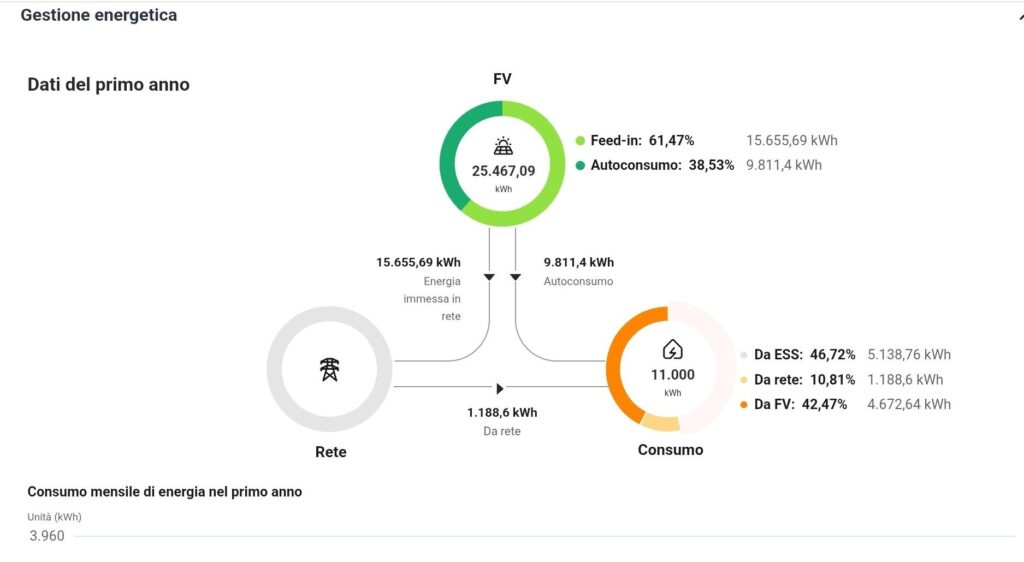The image size is (1024, 562).
Task: Click the yellow Da rete legend dot
Action: click(744, 380)
